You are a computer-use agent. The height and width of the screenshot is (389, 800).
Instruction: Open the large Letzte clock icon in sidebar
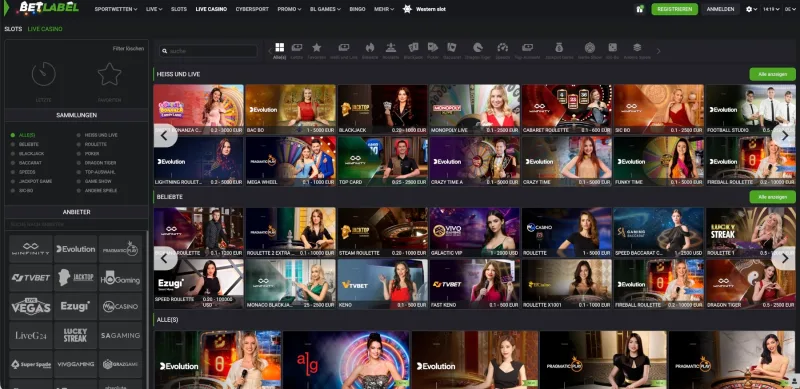43,74
